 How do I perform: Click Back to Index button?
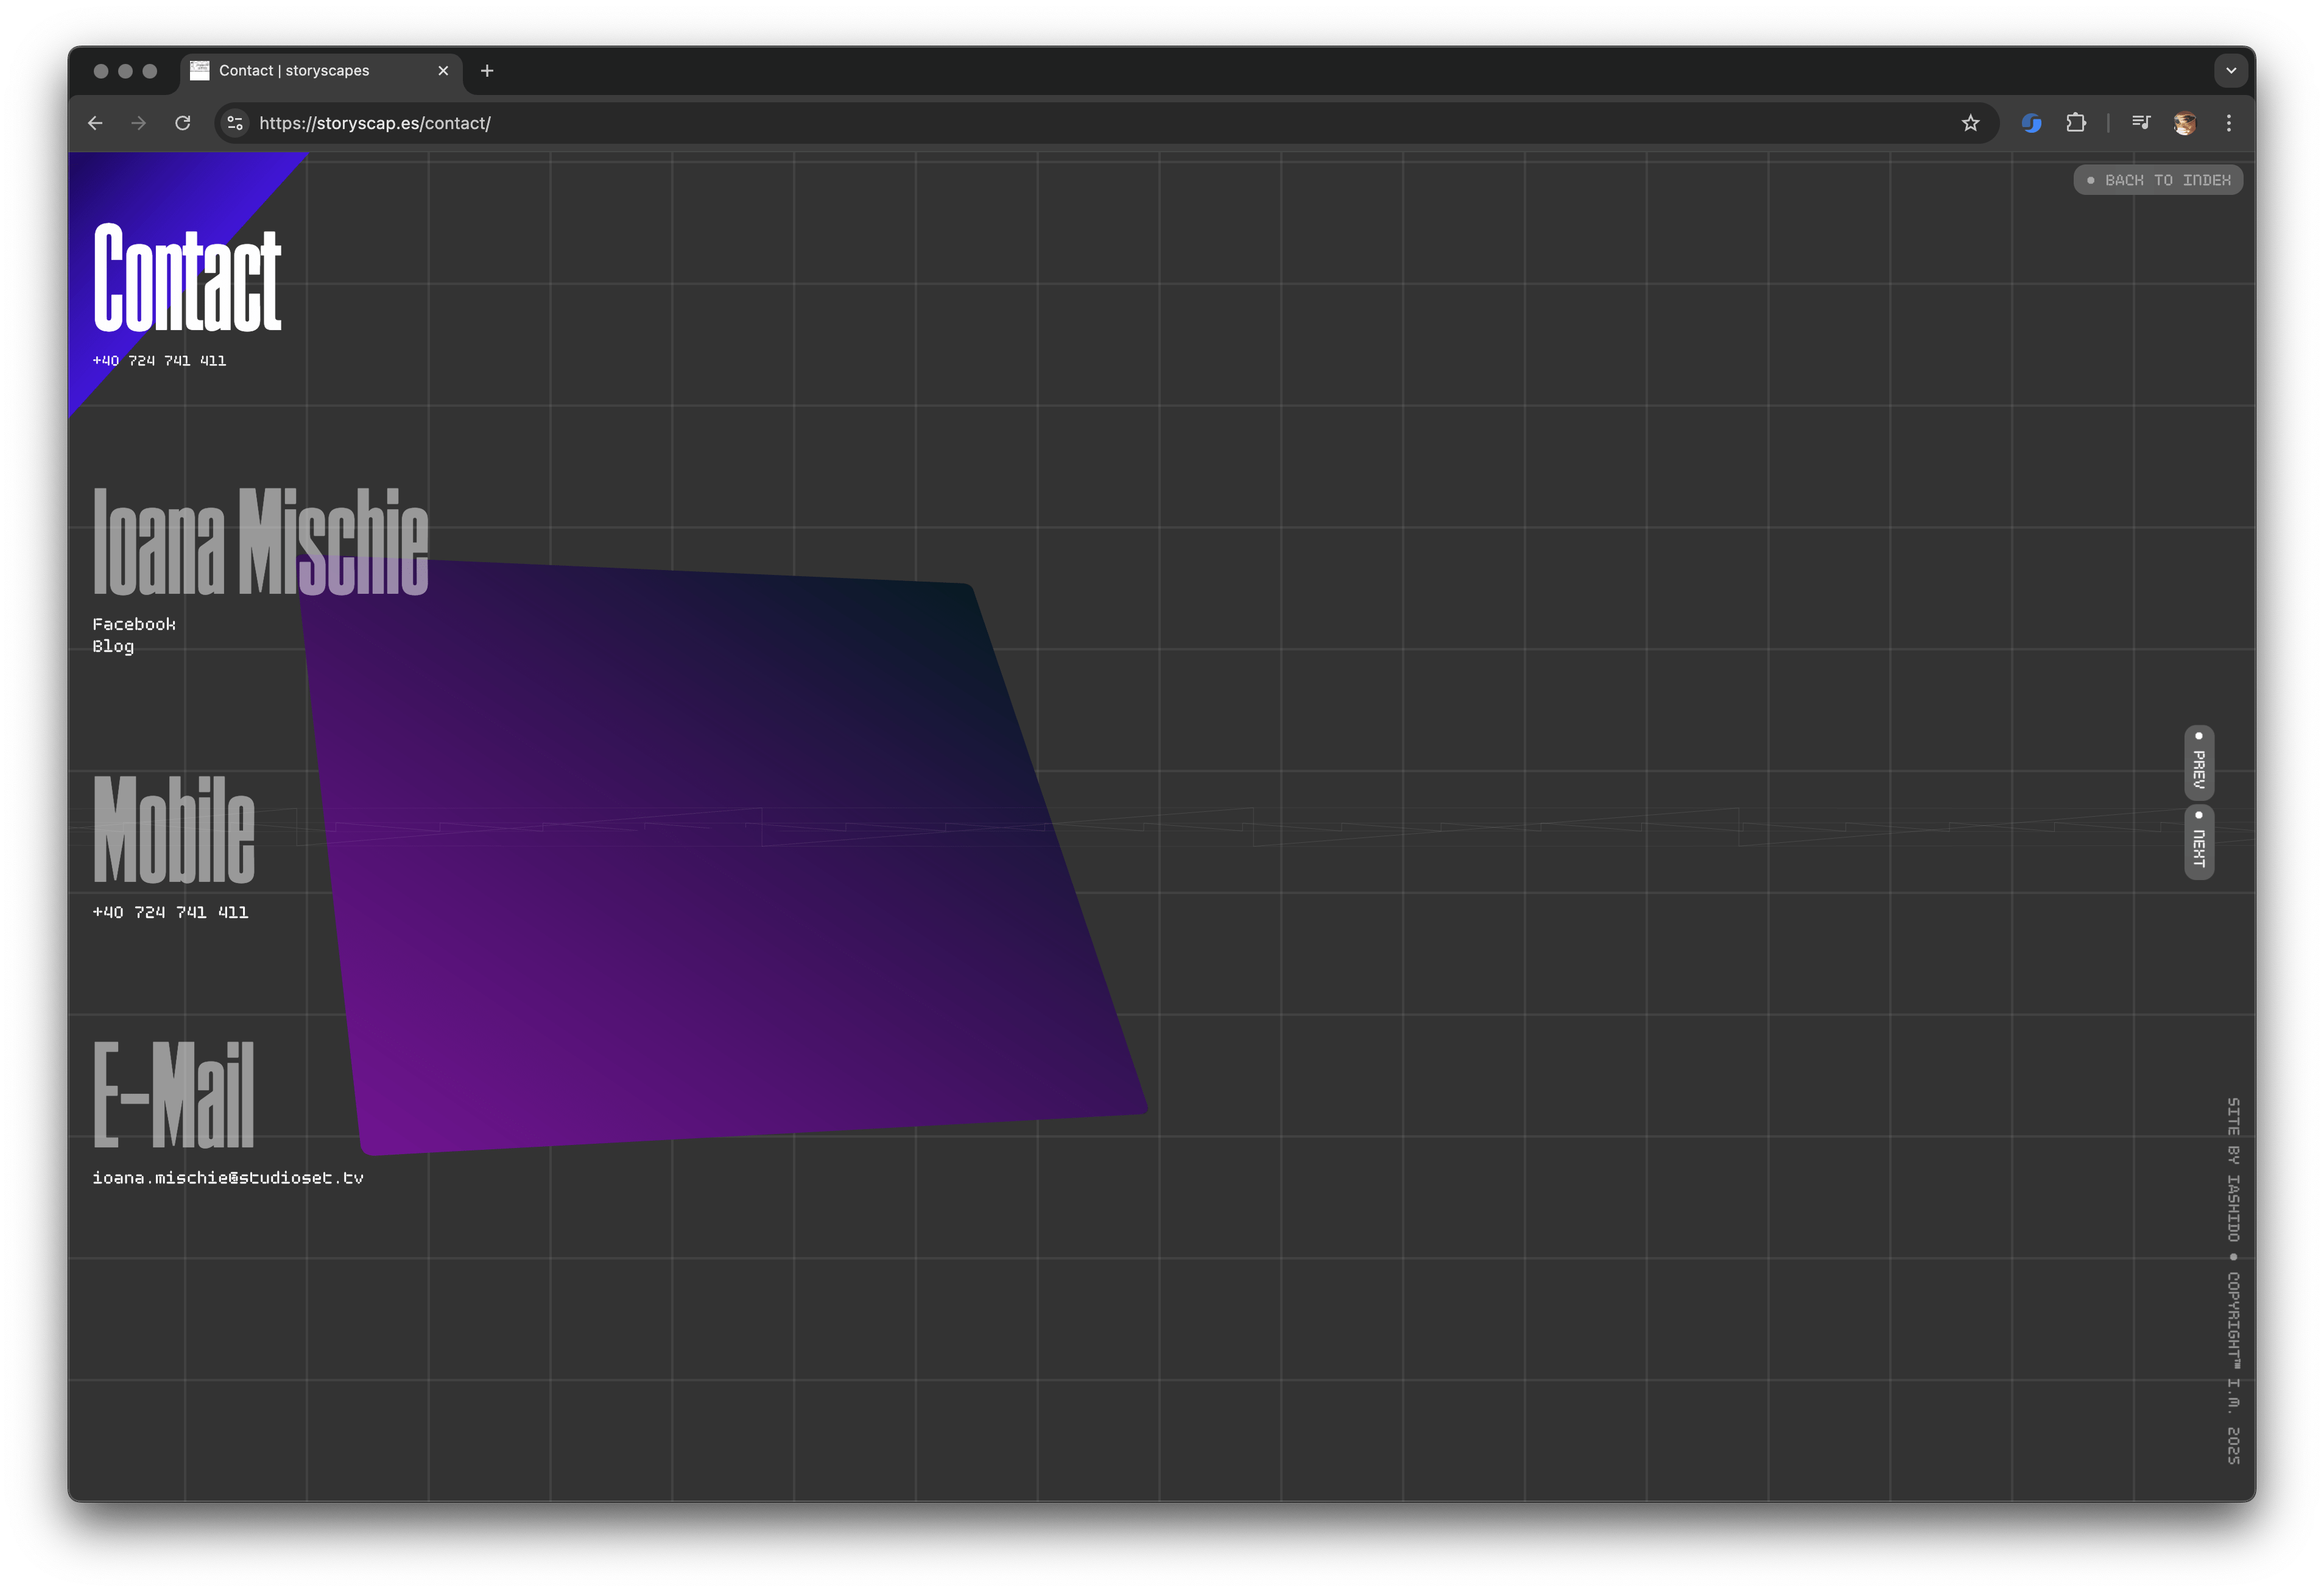2158,180
